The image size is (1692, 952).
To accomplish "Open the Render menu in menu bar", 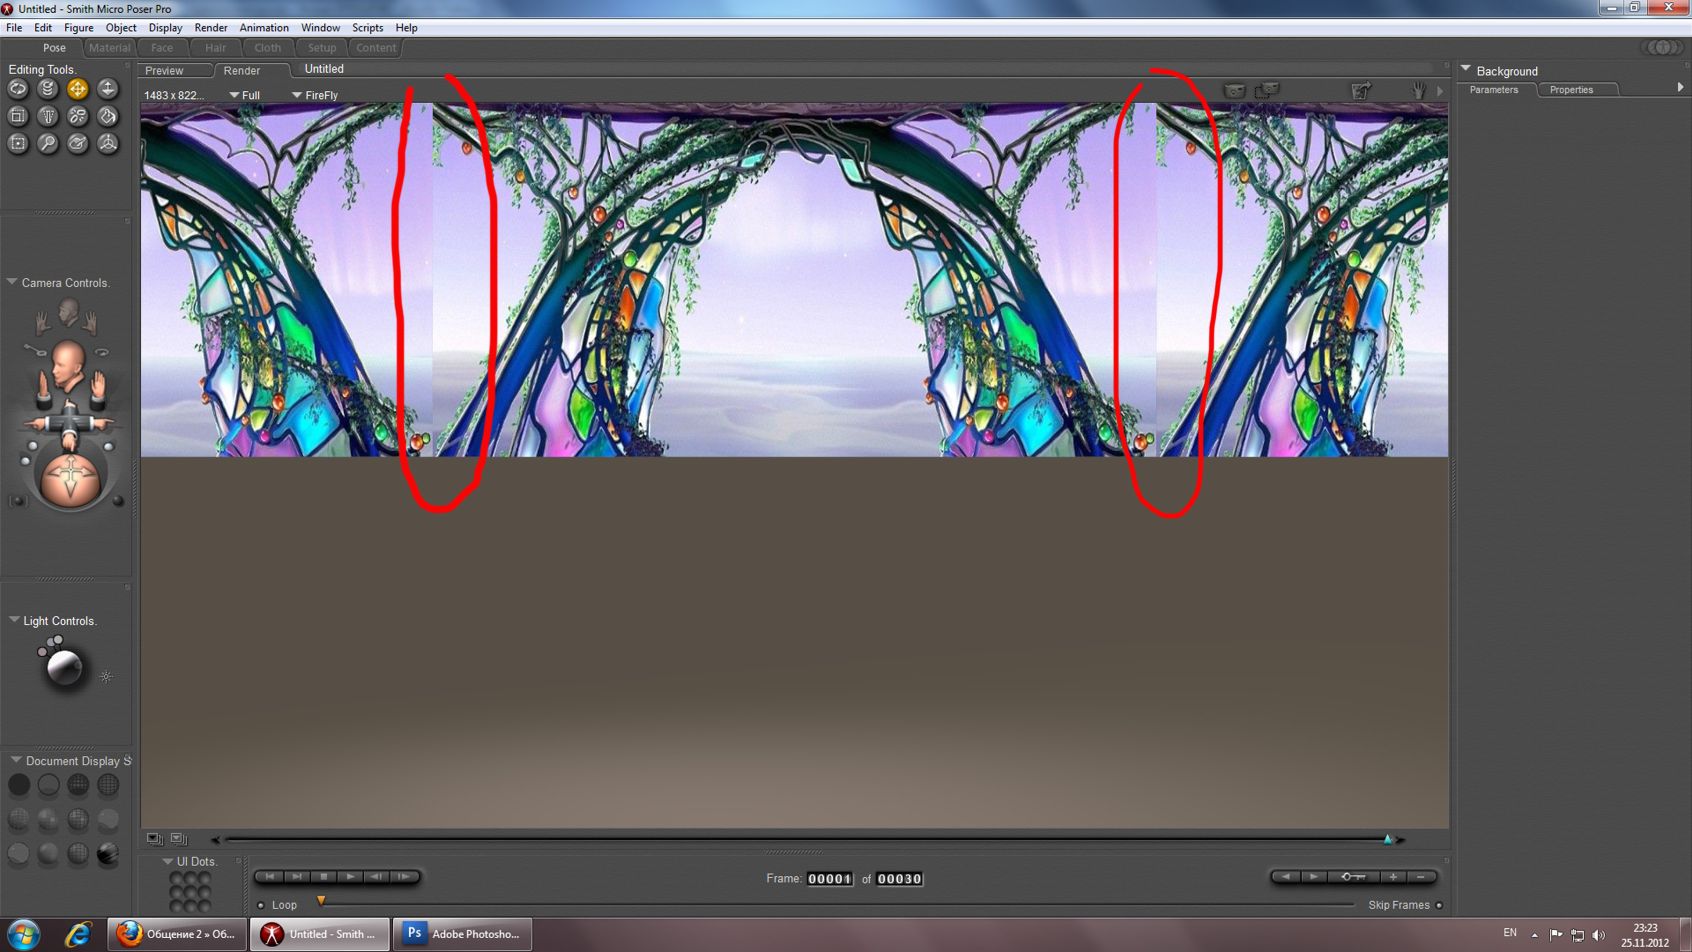I will coord(211,28).
